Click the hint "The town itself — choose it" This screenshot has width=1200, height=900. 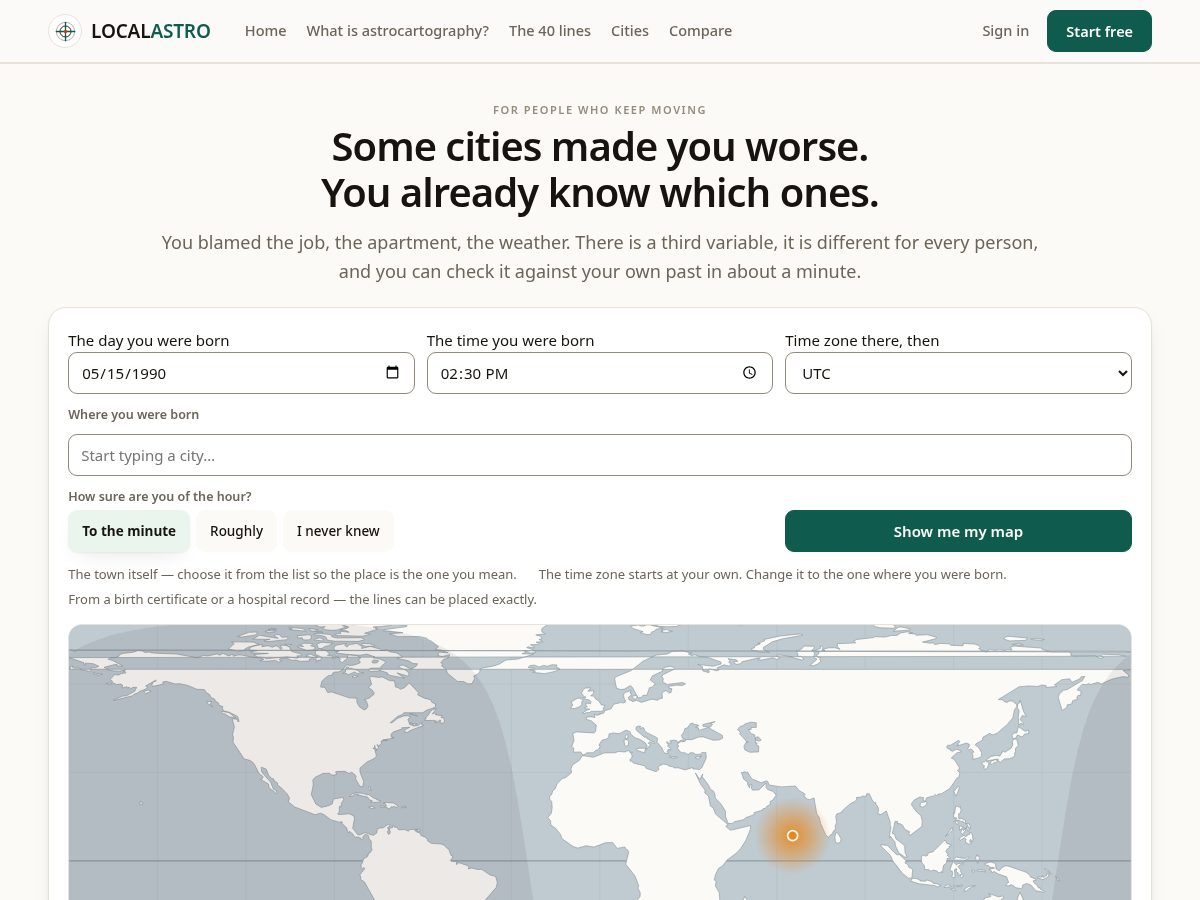pyautogui.click(x=292, y=574)
